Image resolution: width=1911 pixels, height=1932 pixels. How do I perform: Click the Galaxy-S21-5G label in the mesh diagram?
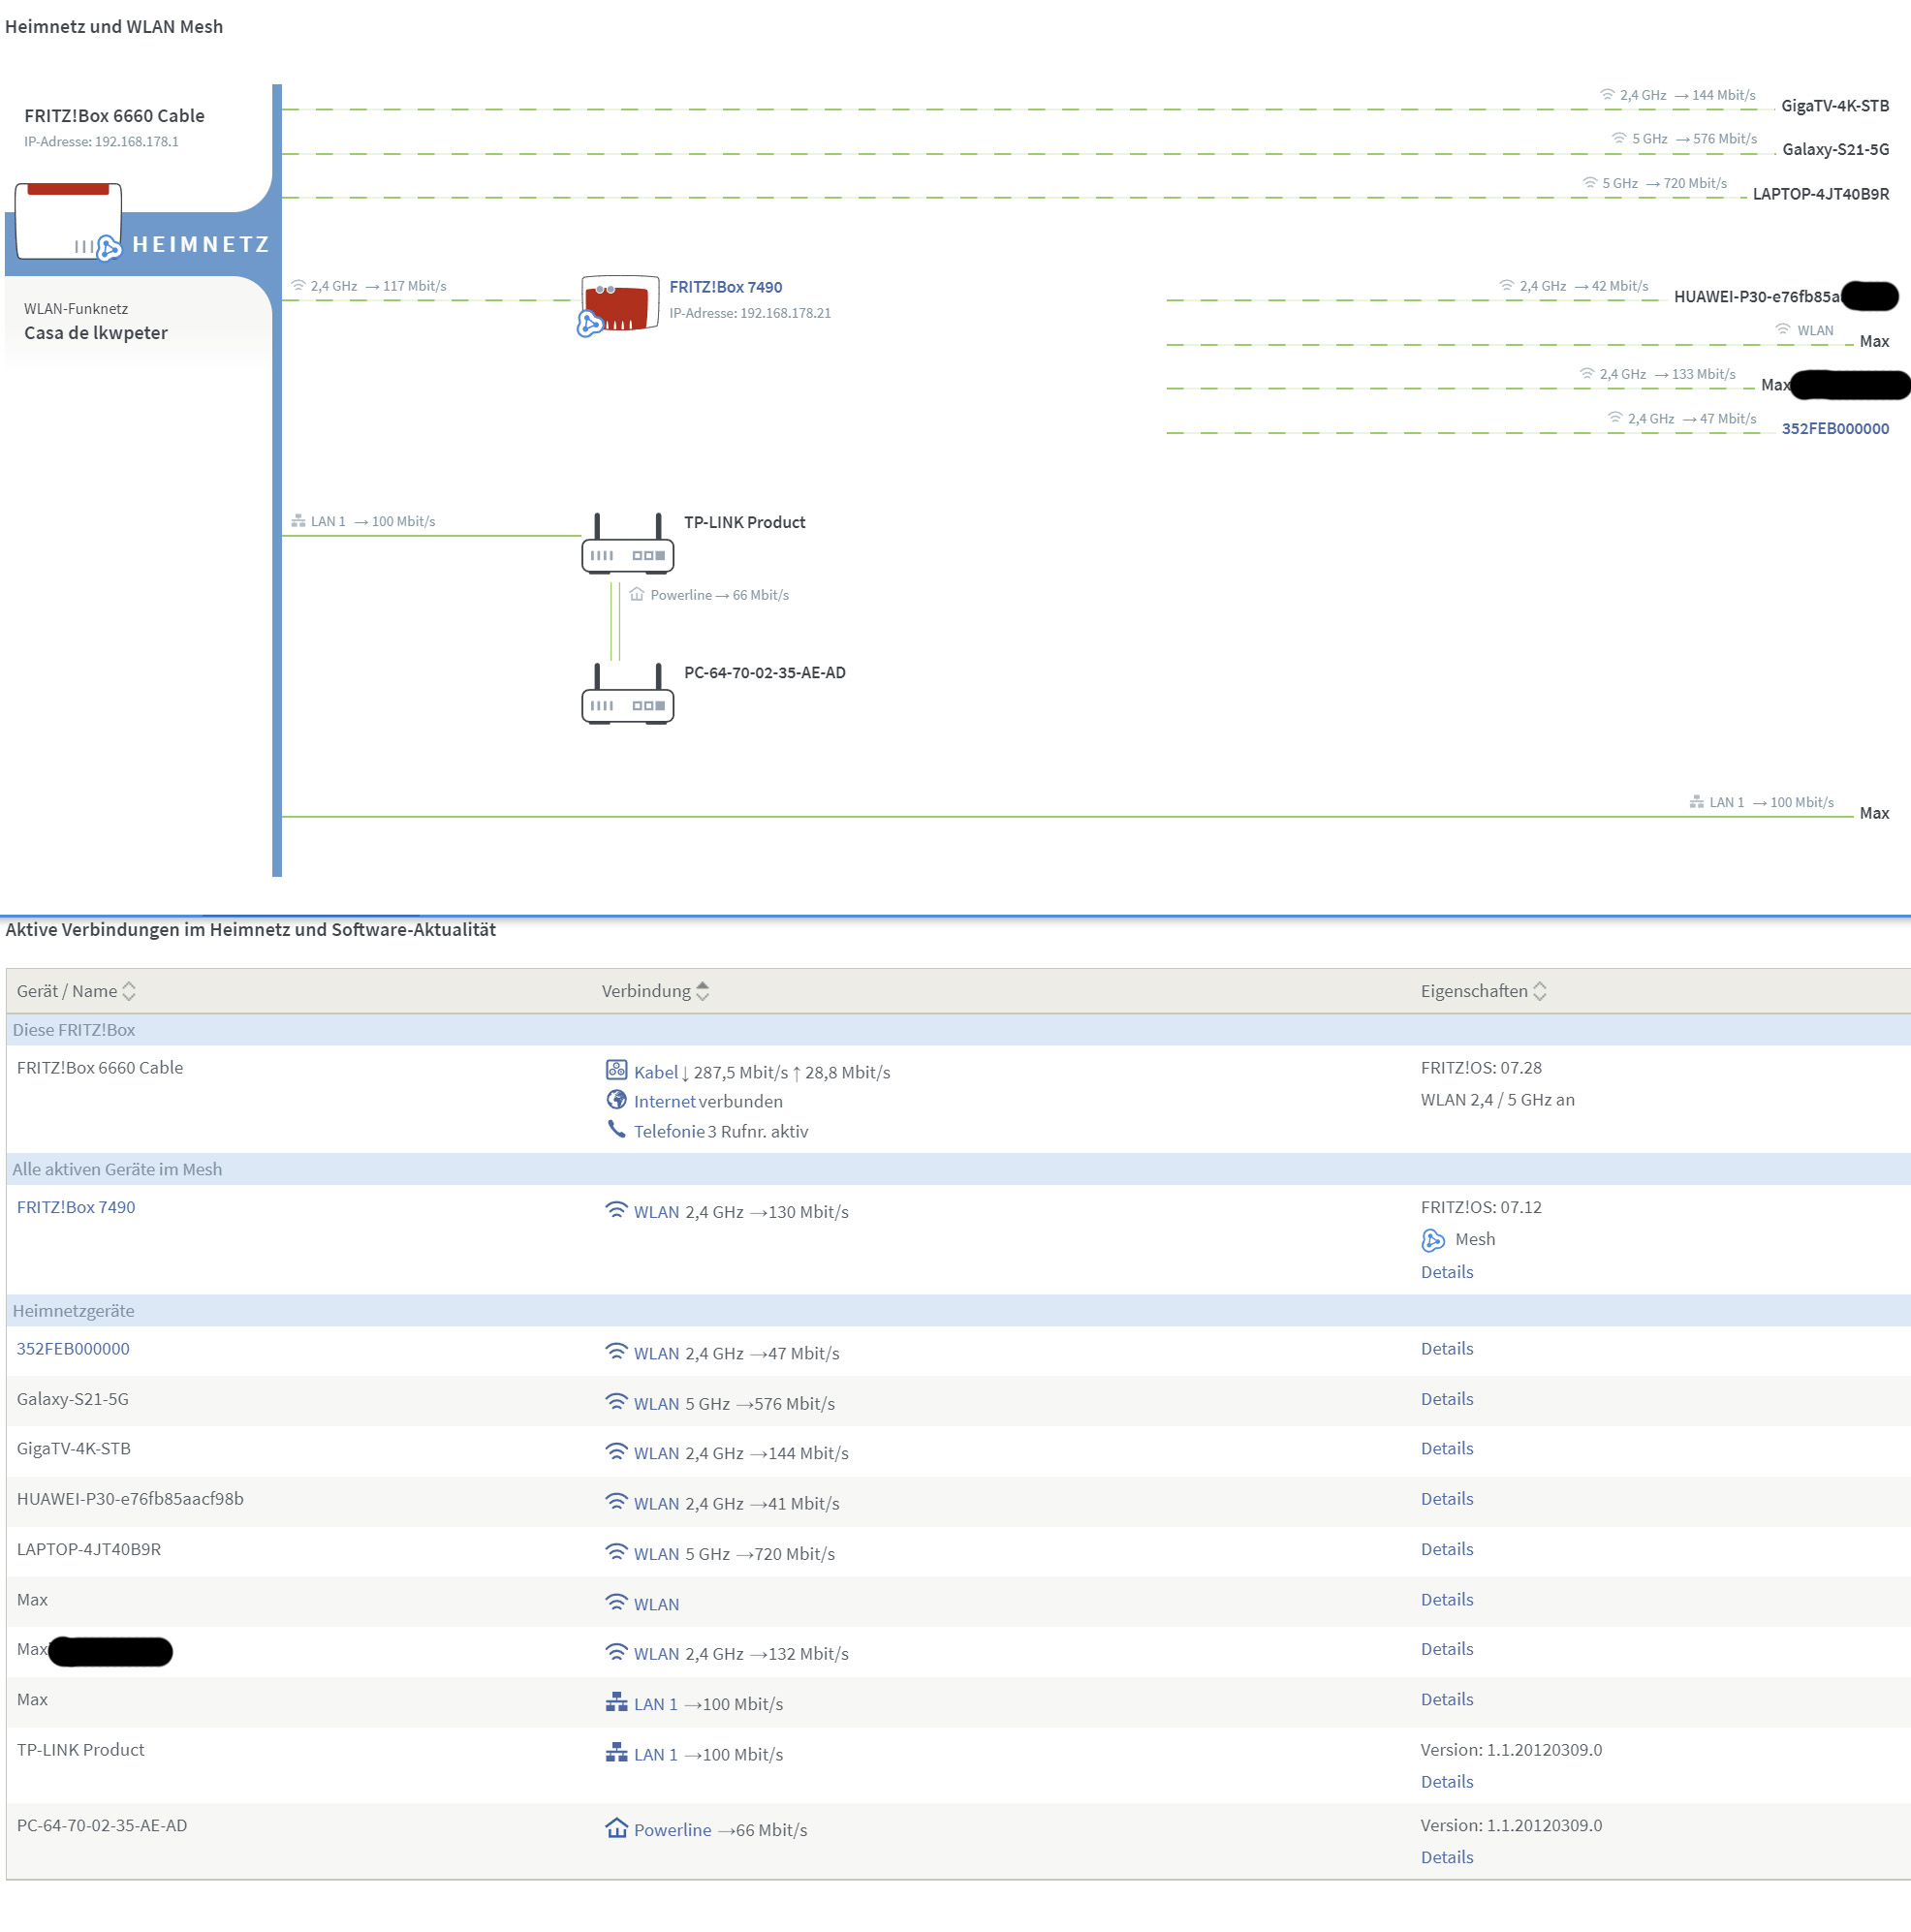pyautogui.click(x=1835, y=149)
